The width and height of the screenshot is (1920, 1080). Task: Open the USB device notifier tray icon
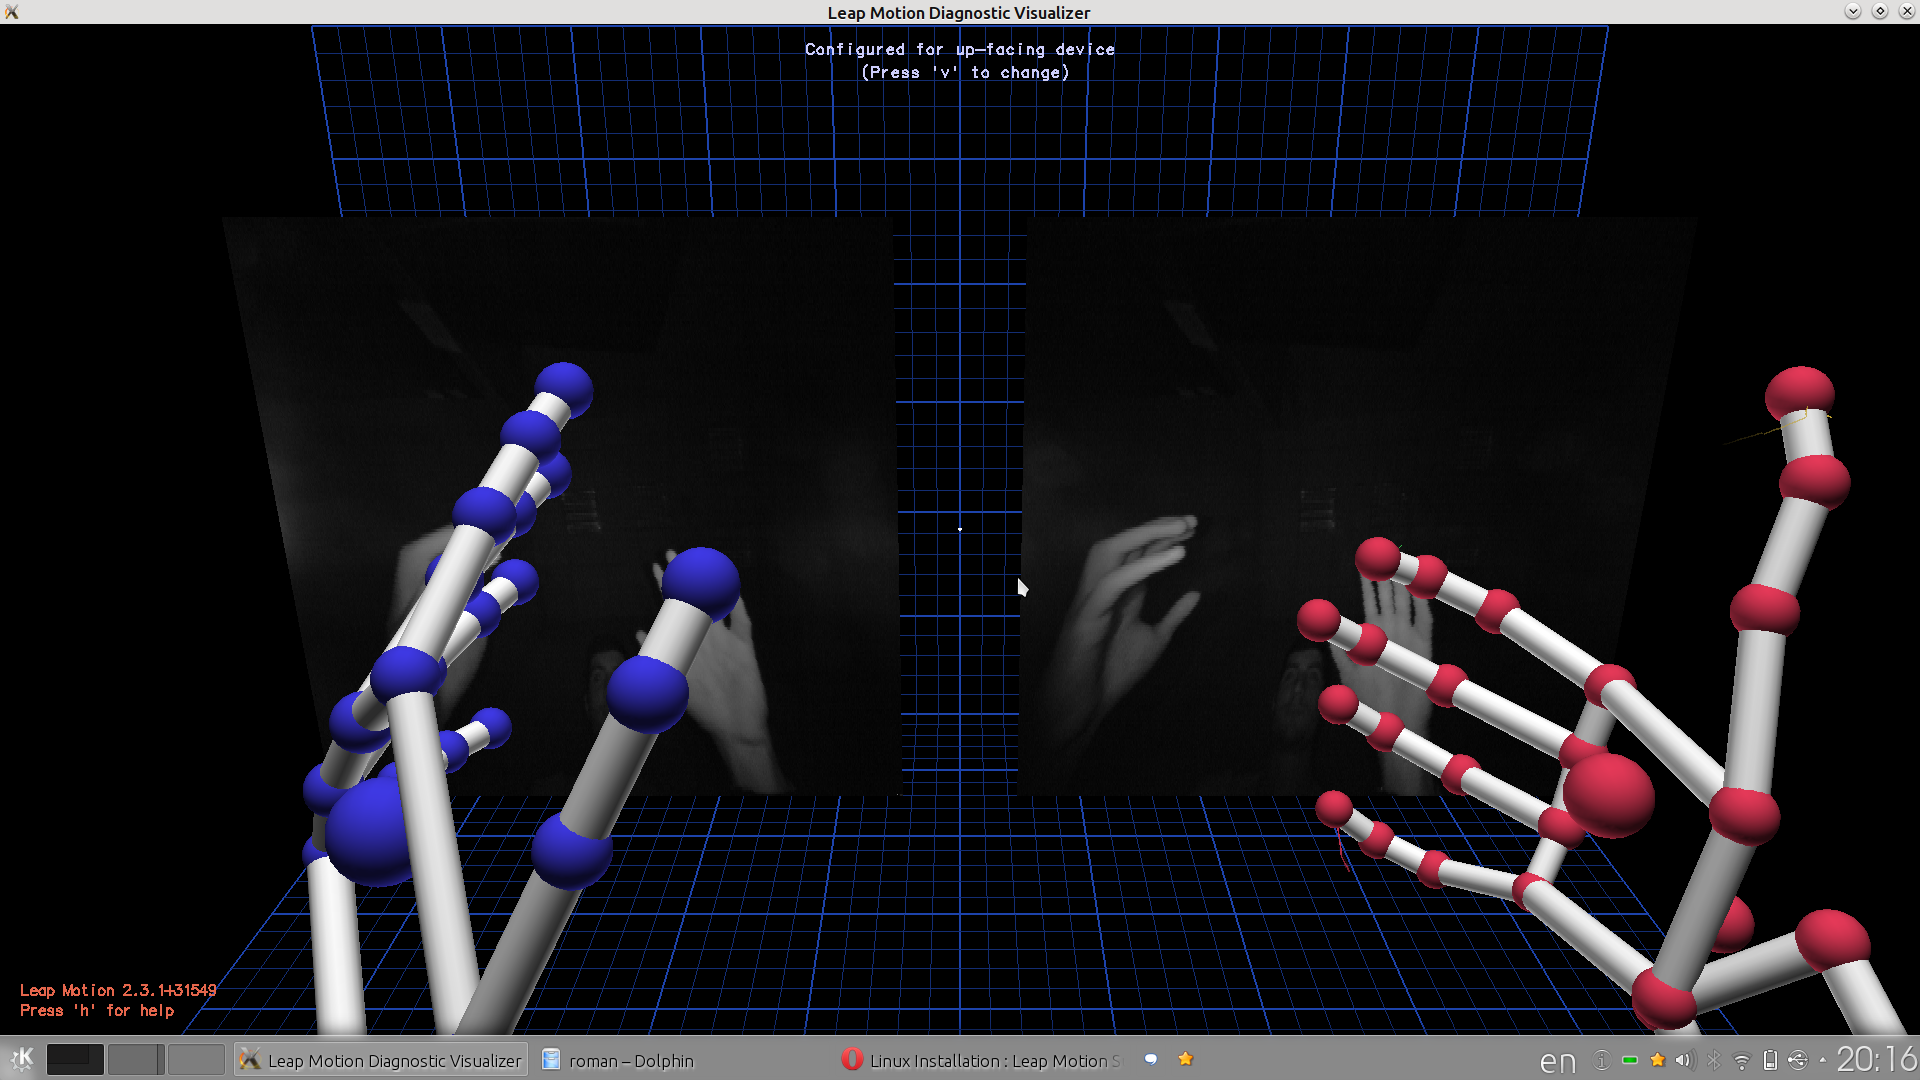point(1798,1060)
